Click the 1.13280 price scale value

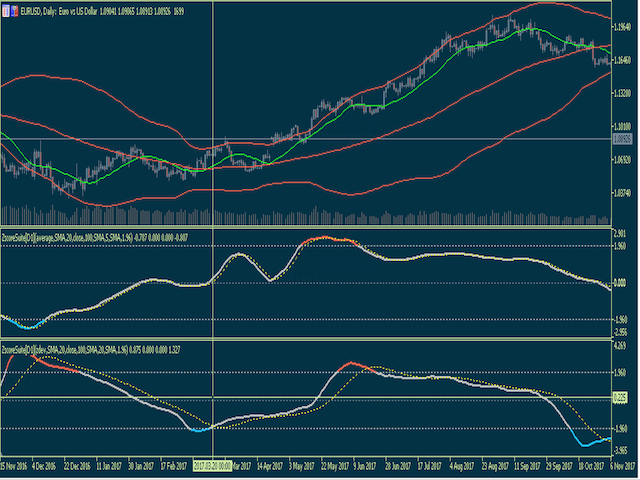[x=623, y=93]
